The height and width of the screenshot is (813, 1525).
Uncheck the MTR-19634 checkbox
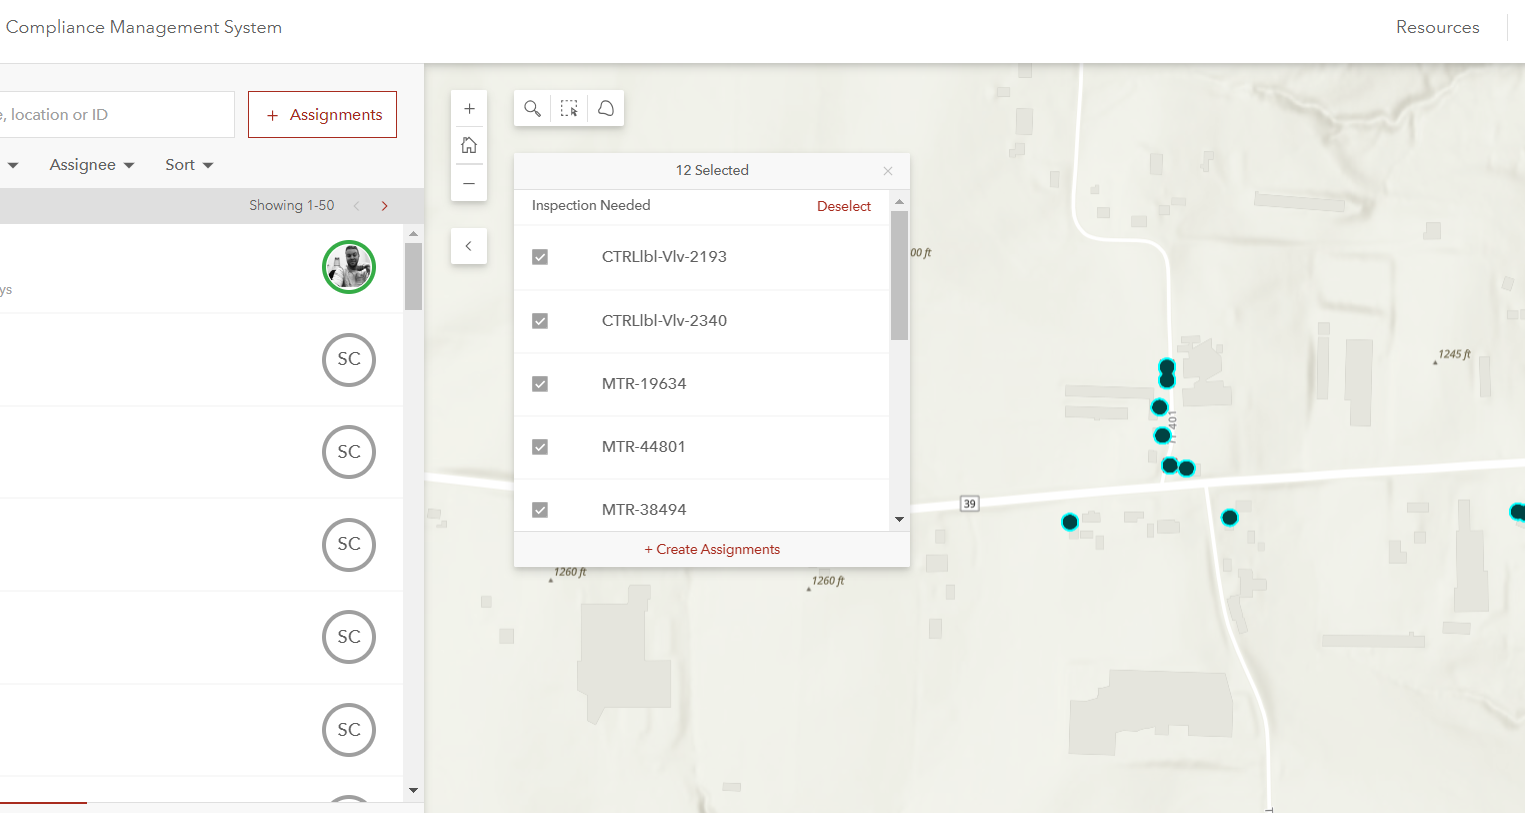point(540,383)
